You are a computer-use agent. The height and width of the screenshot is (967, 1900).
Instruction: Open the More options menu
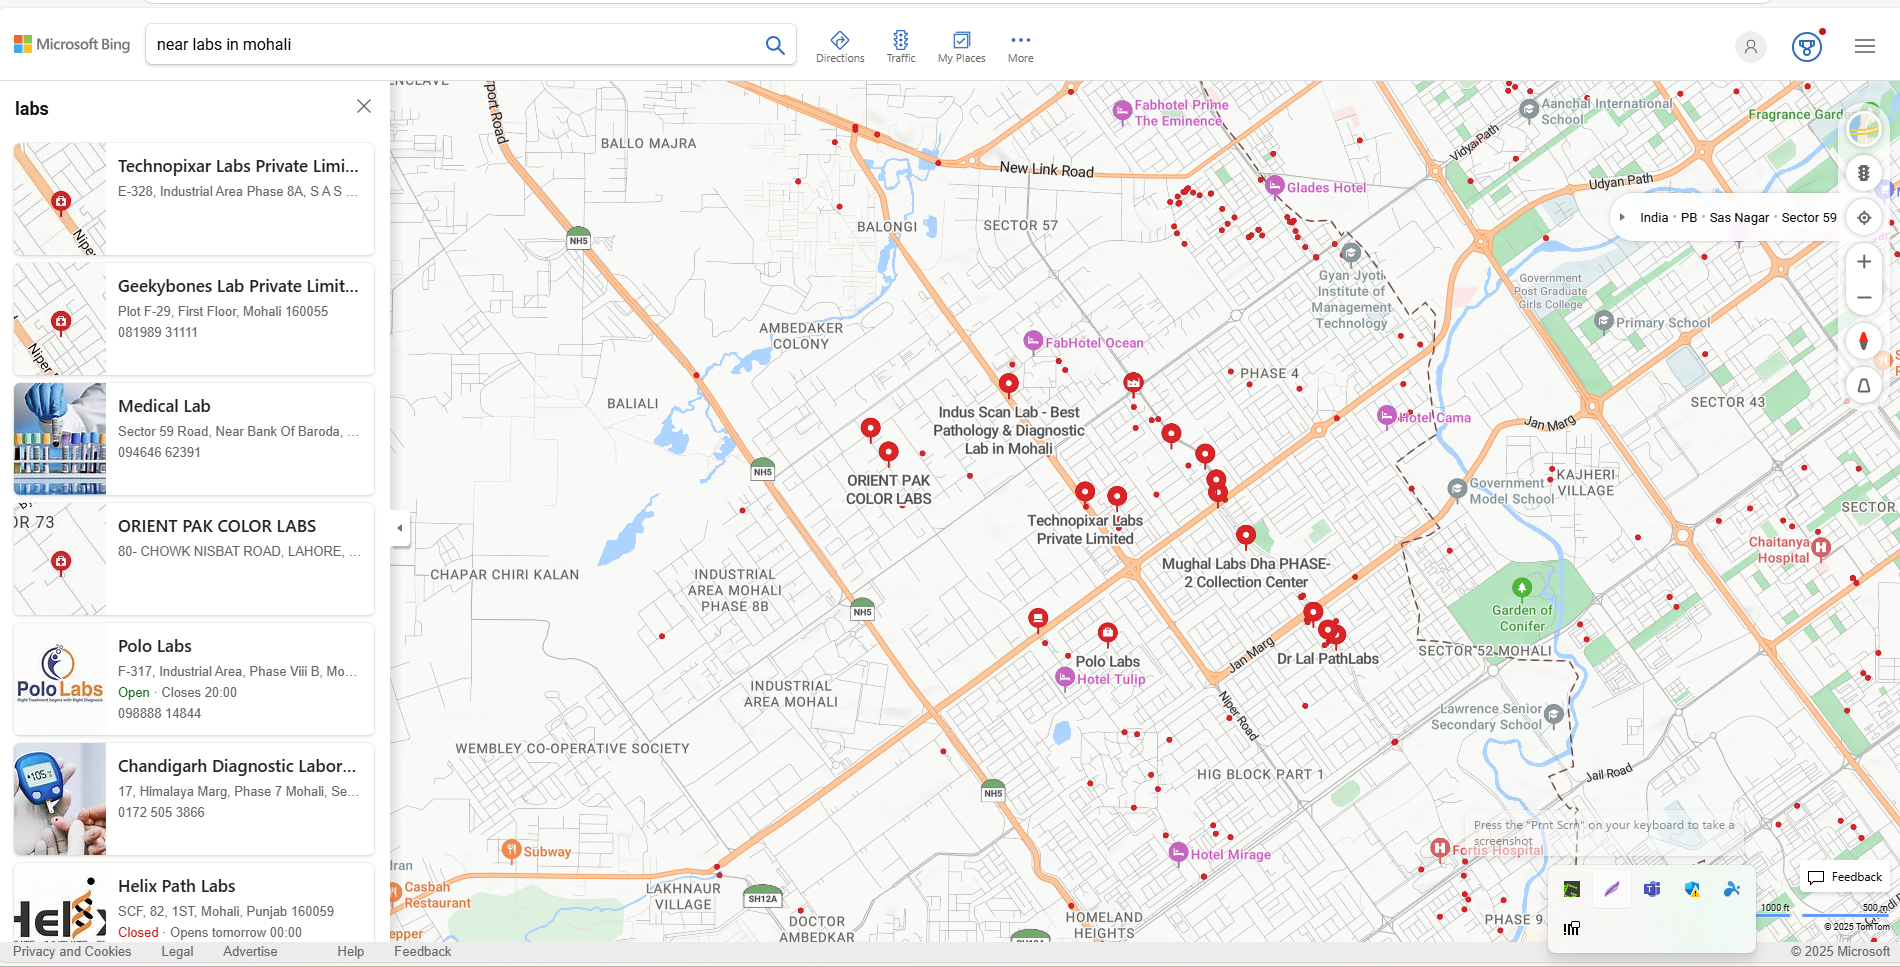pos(1021,46)
